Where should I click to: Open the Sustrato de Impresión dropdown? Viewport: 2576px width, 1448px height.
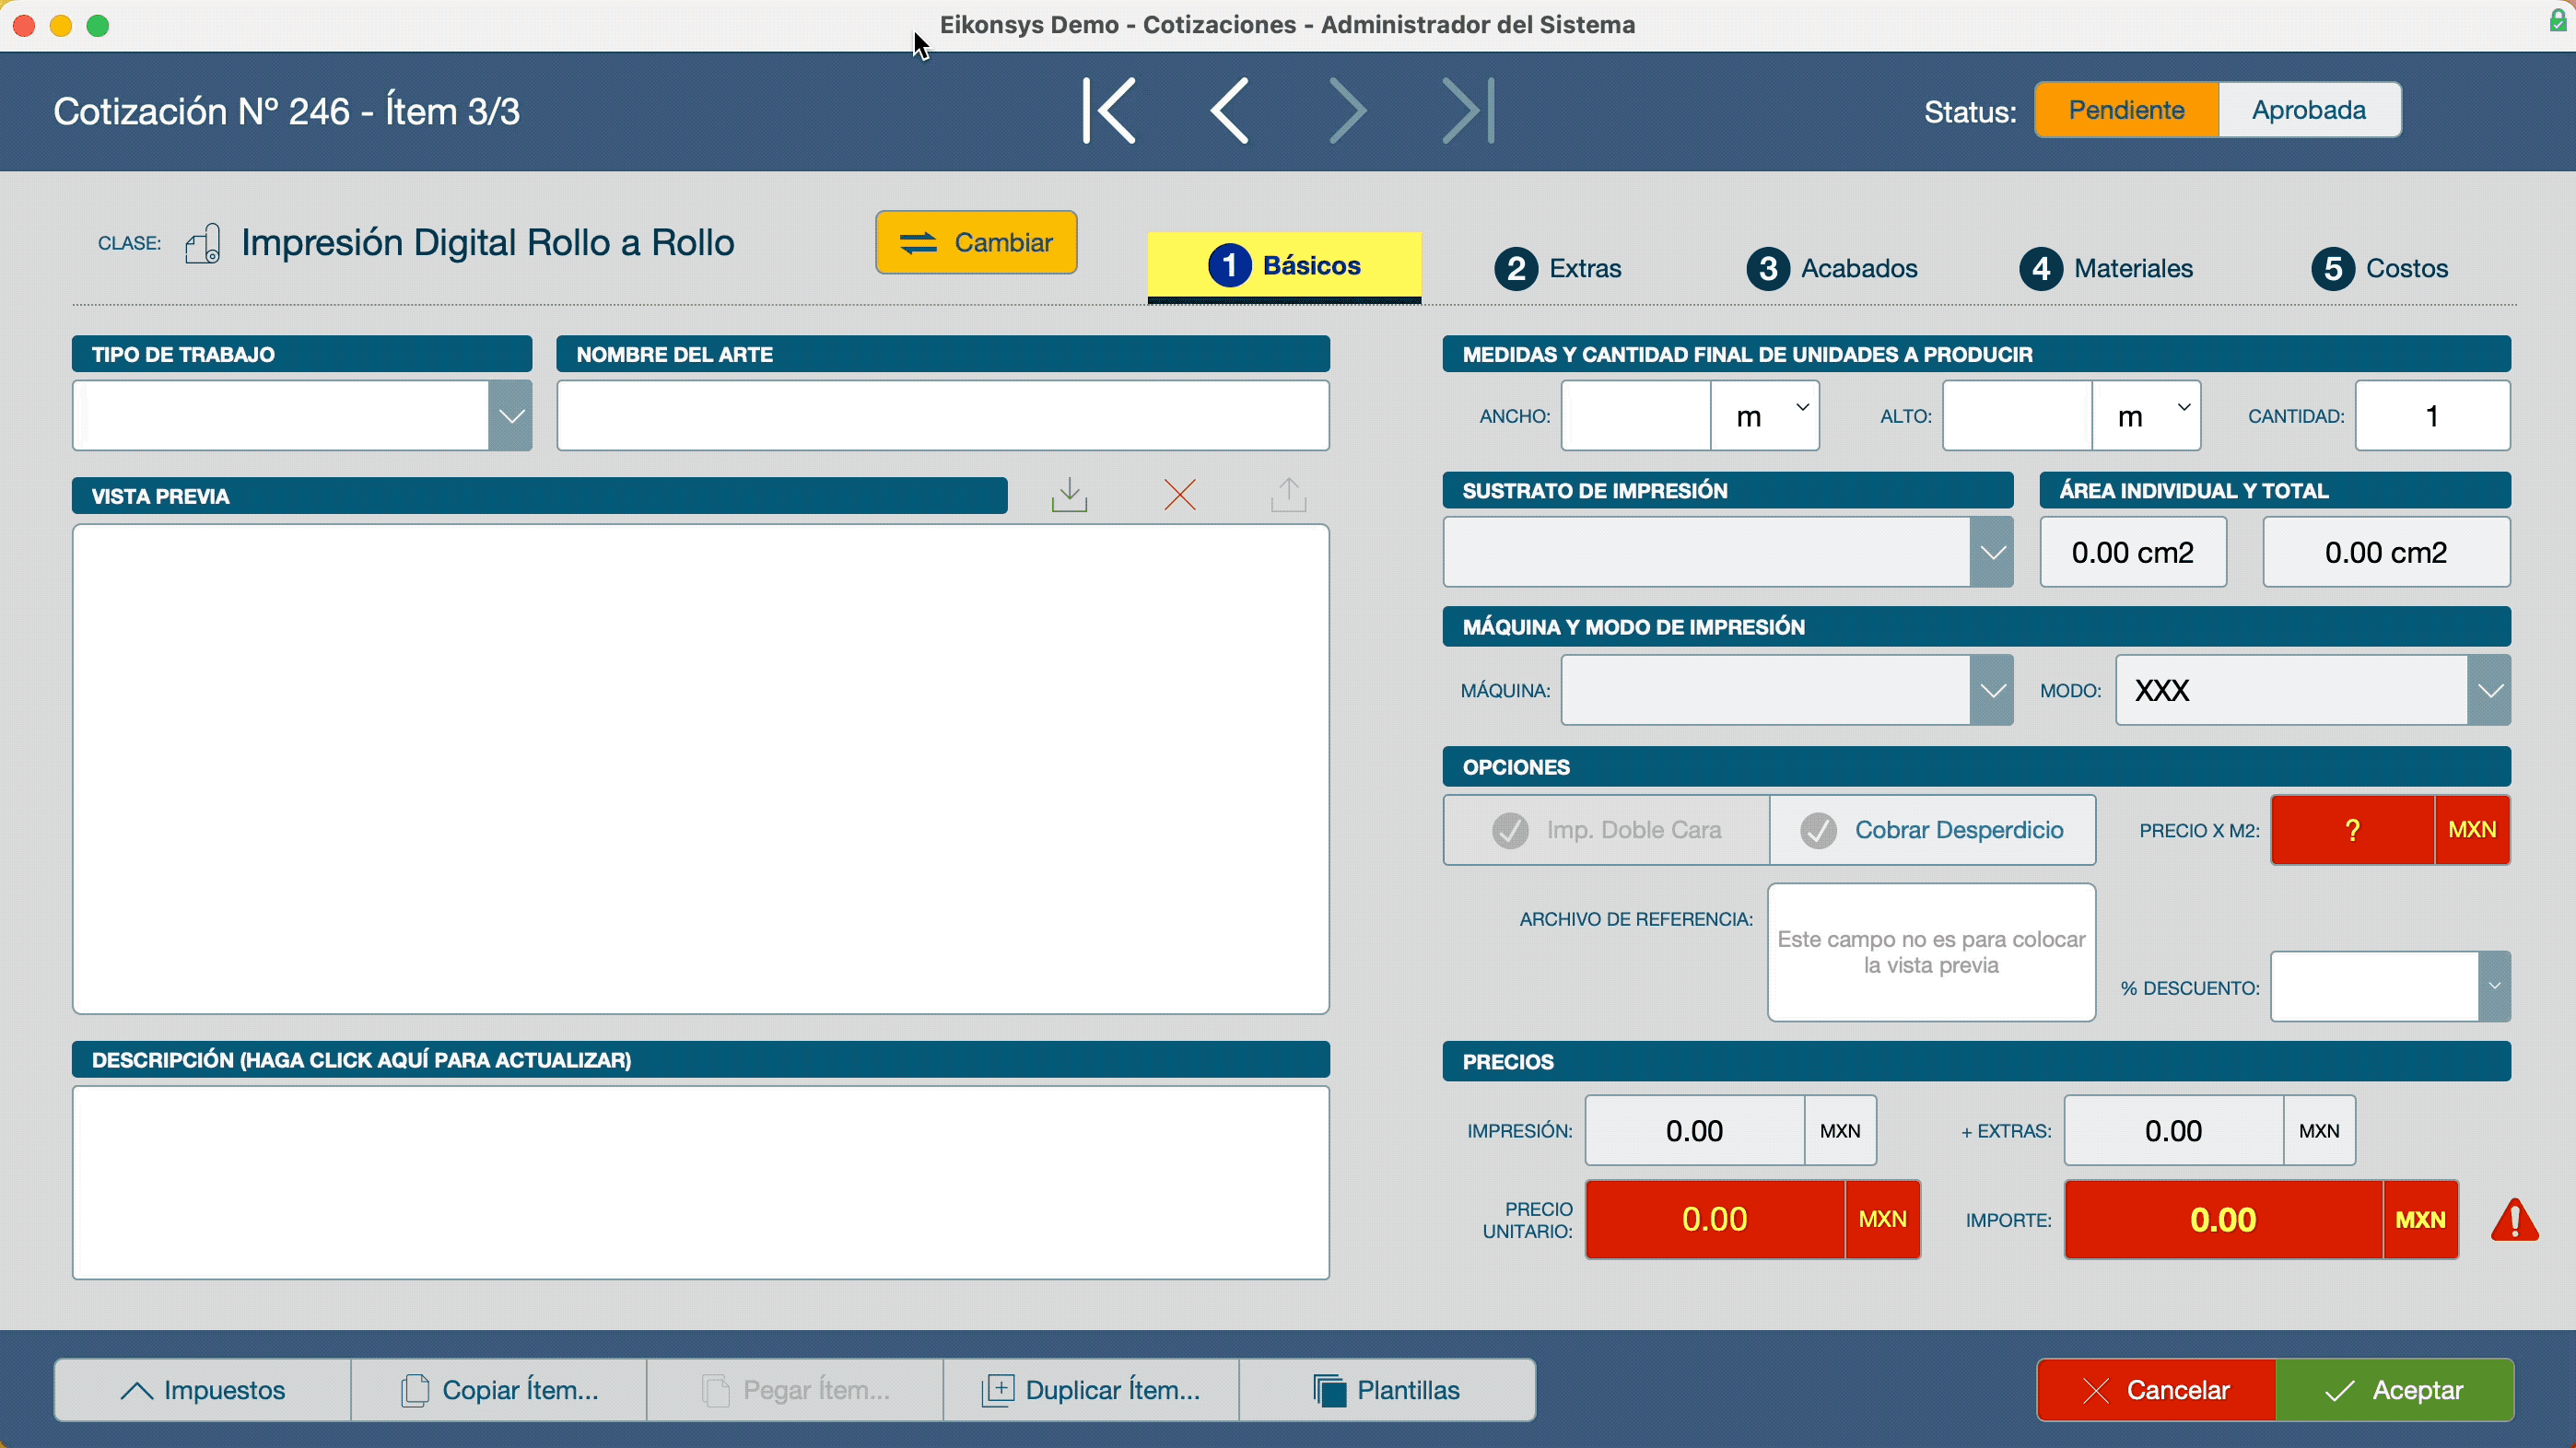(1993, 551)
